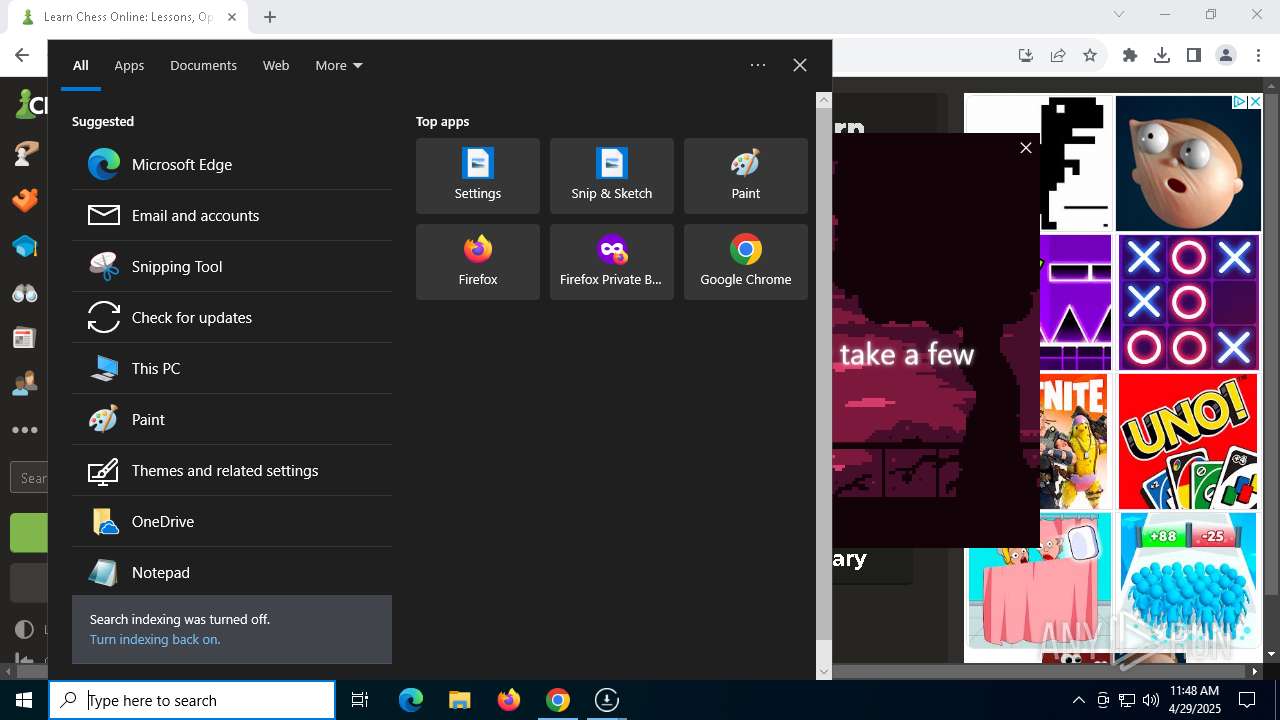Open Firefox from the taskbar
This screenshot has height=720, width=1280.
tap(509, 700)
